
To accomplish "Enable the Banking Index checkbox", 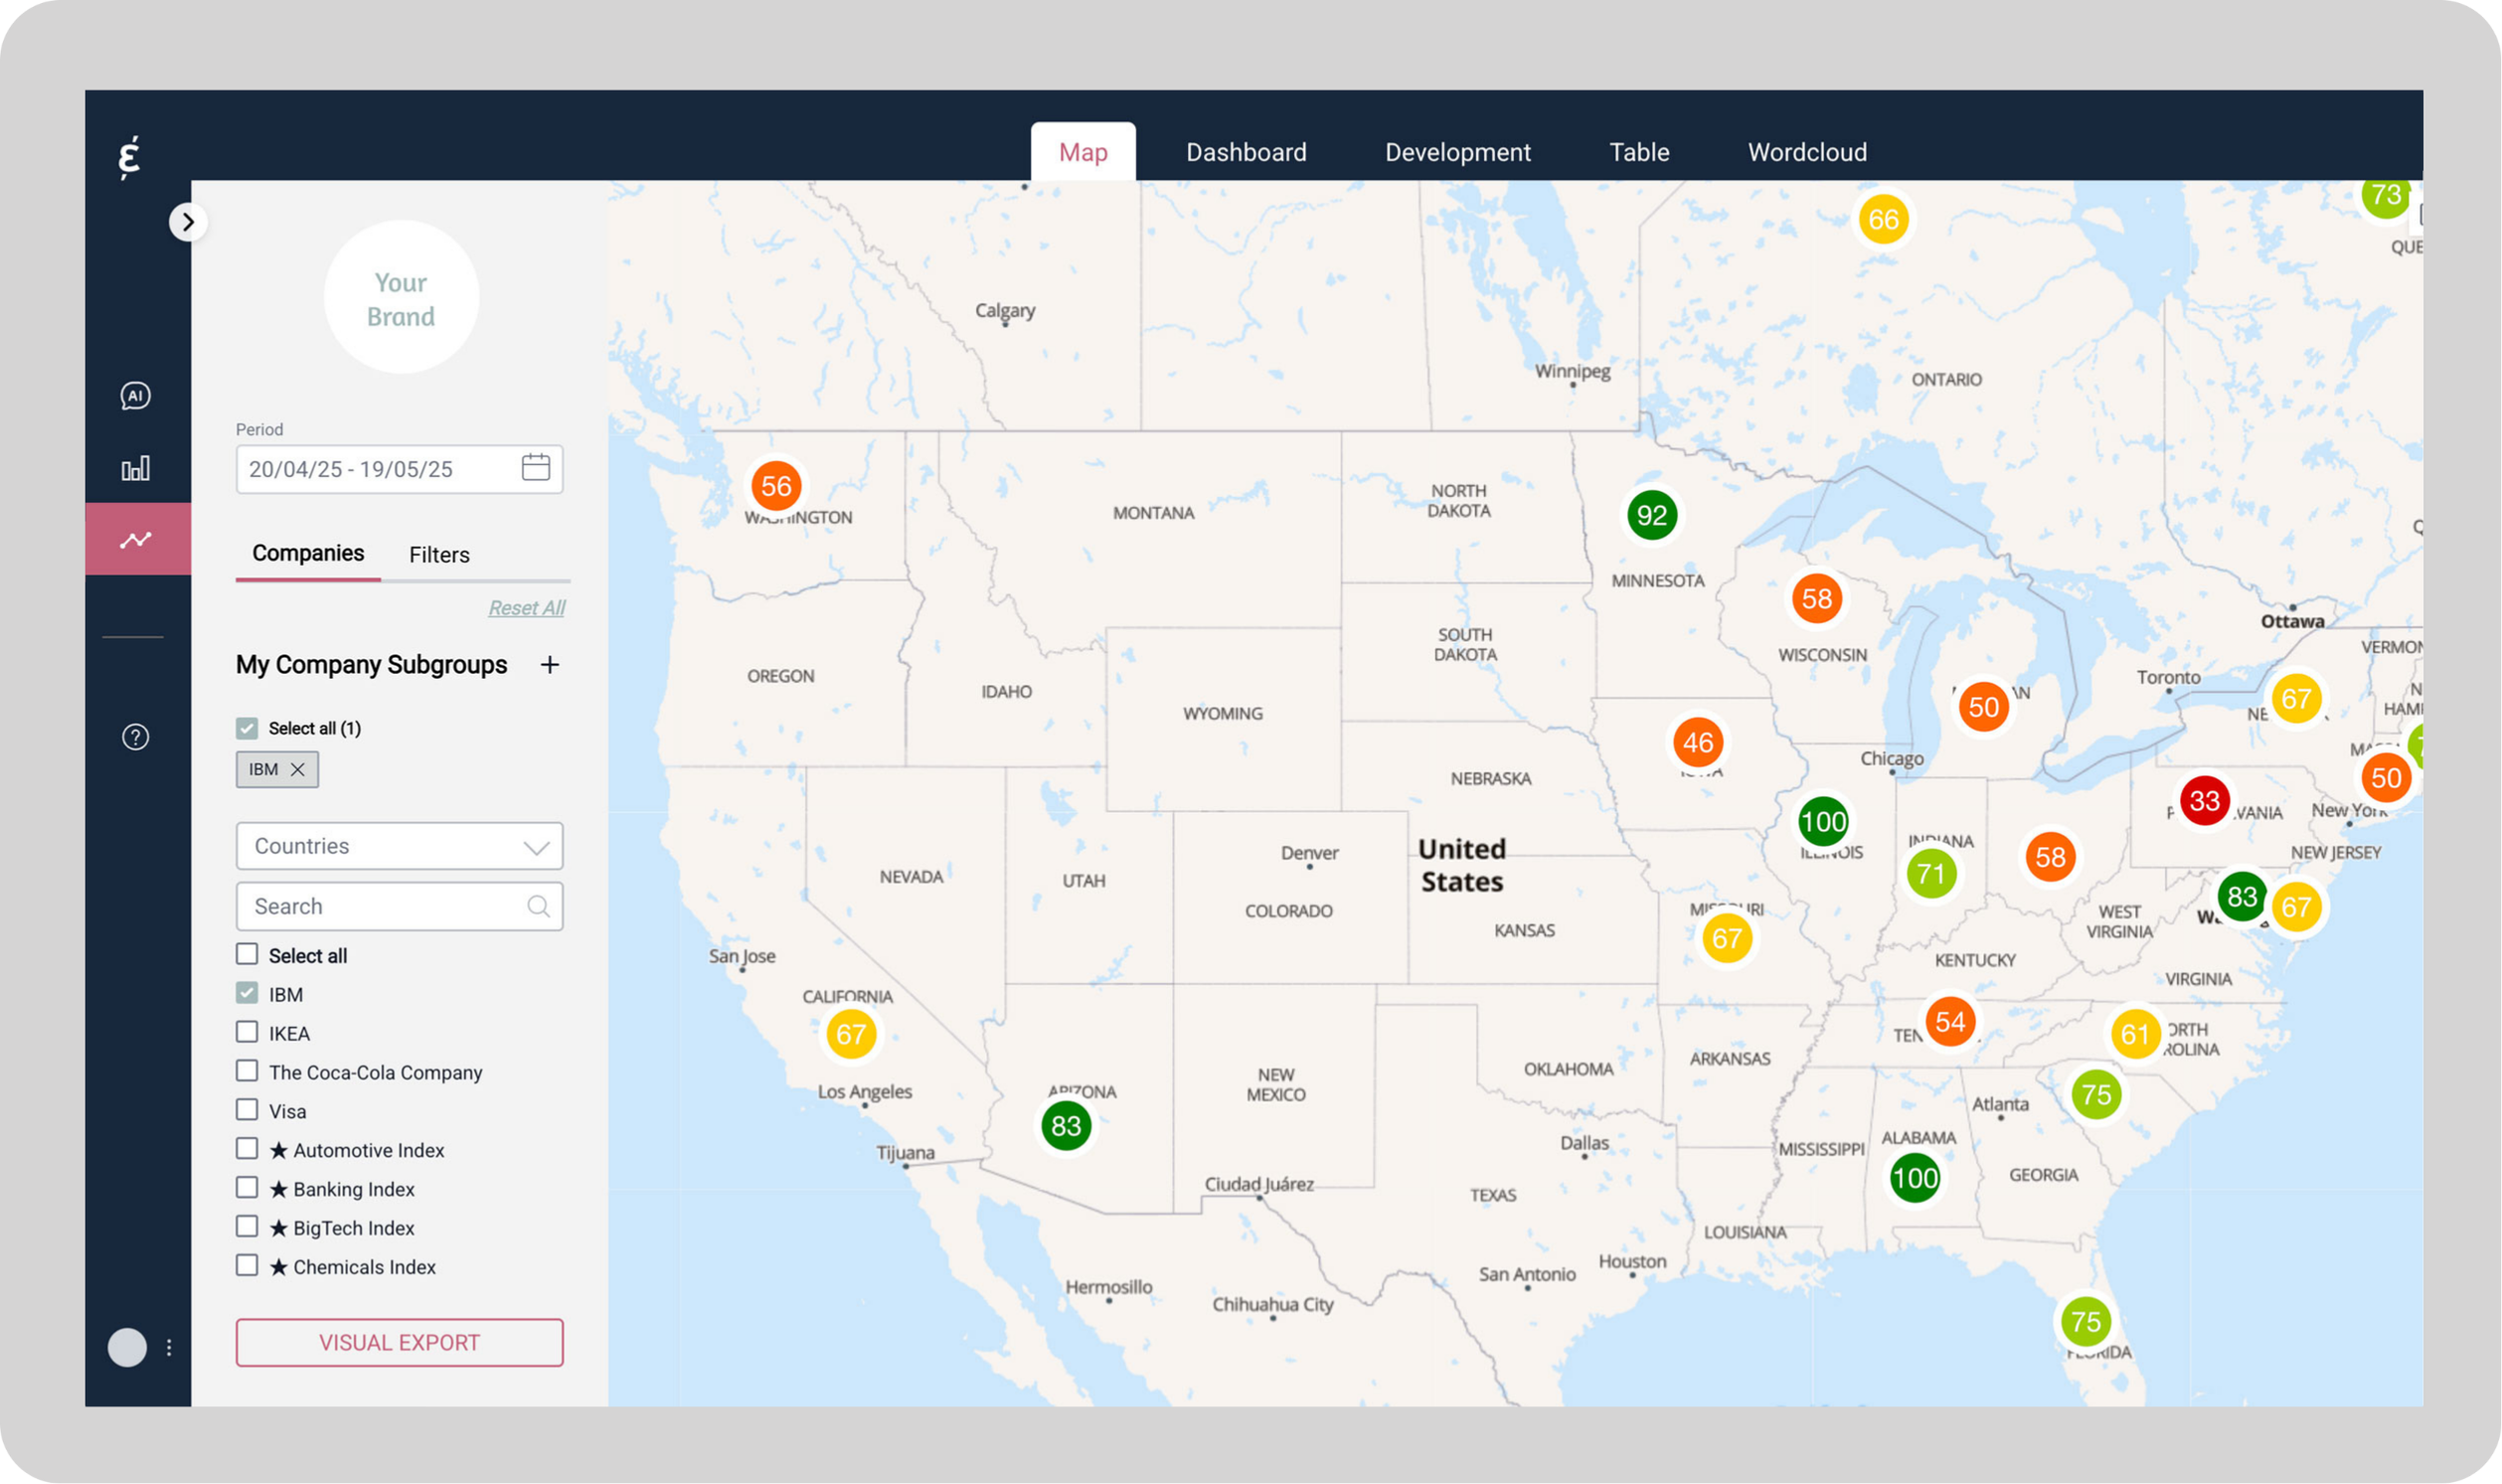I will 247,1188.
